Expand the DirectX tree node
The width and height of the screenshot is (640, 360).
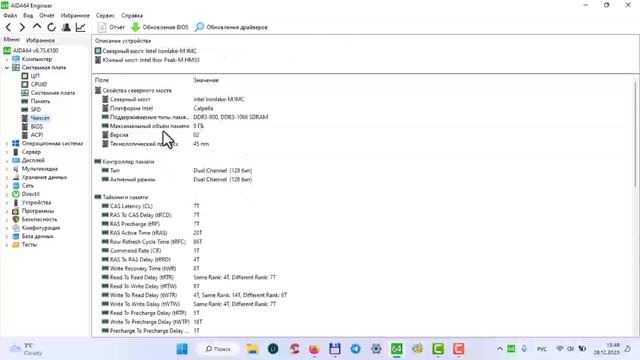coord(7,194)
